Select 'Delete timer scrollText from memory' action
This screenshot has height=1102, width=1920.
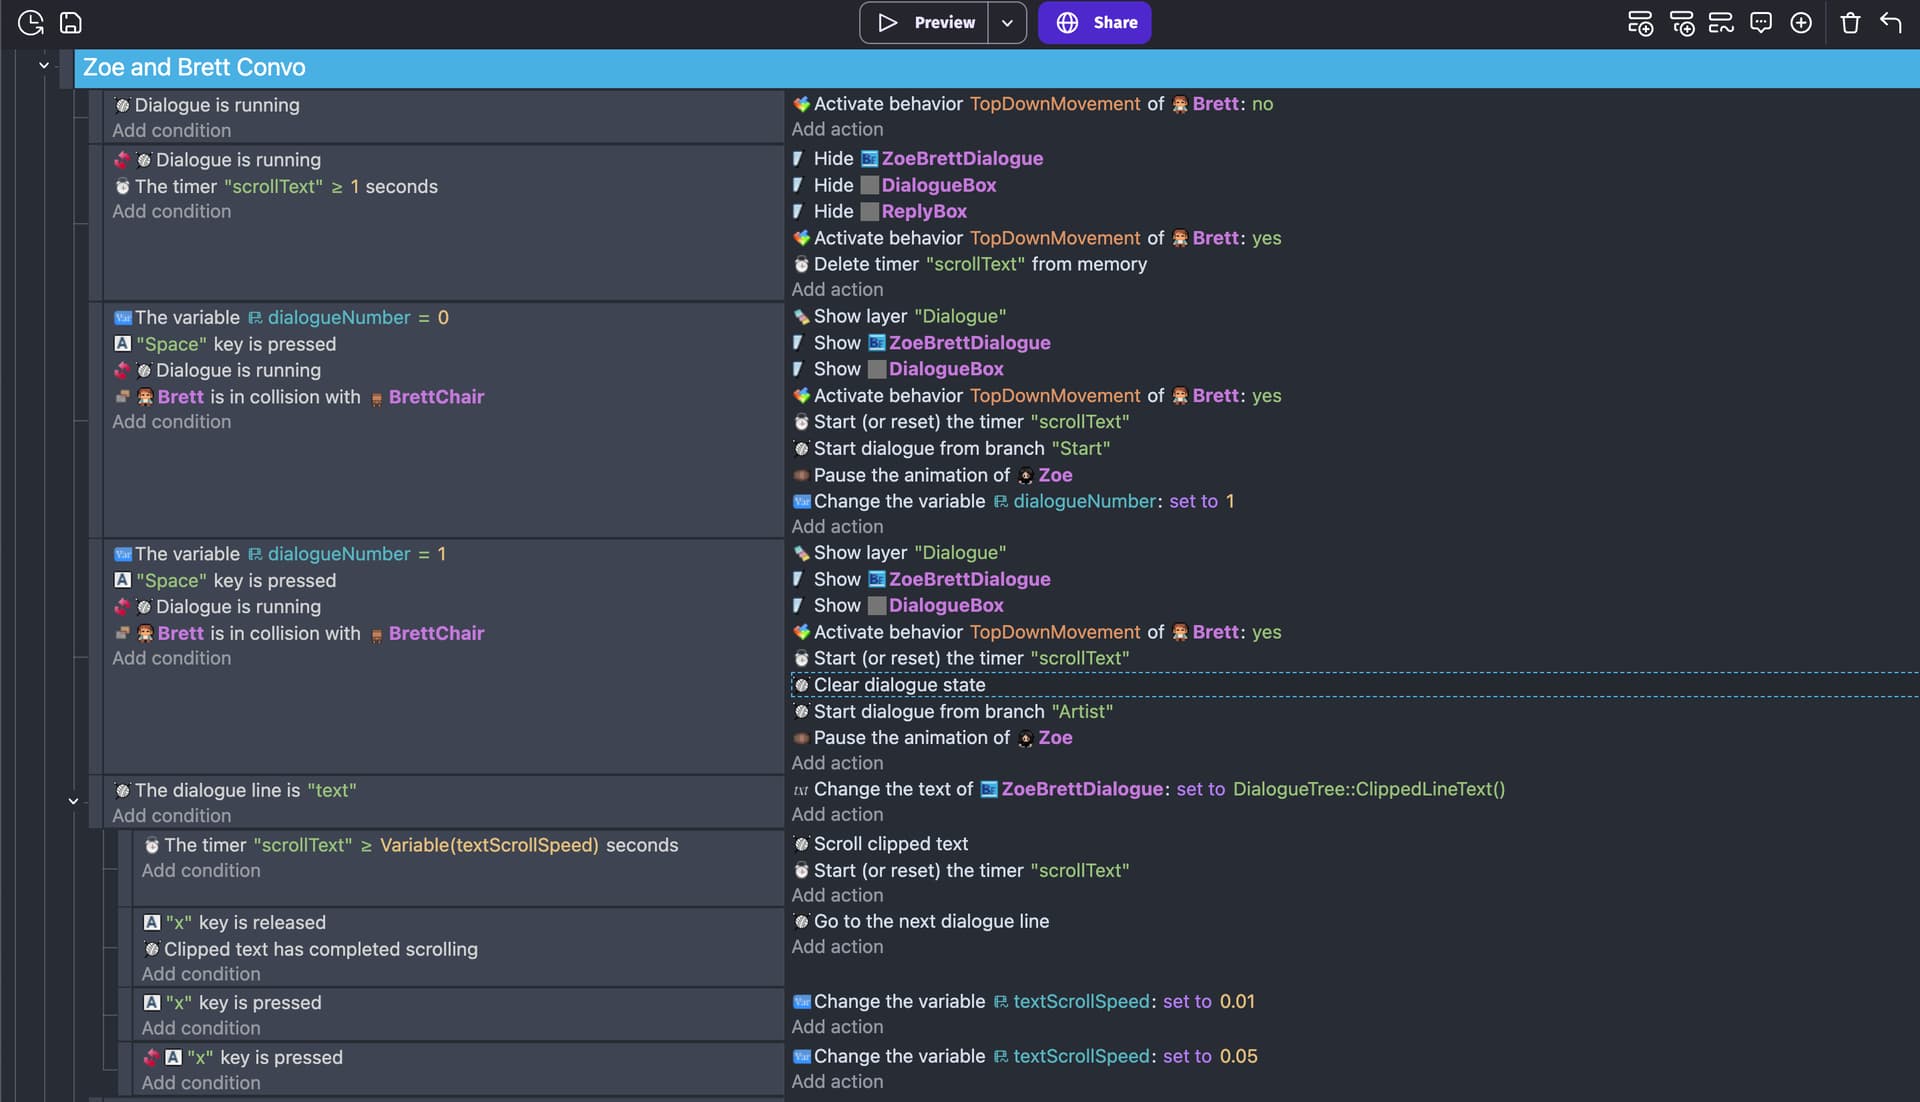pos(969,264)
